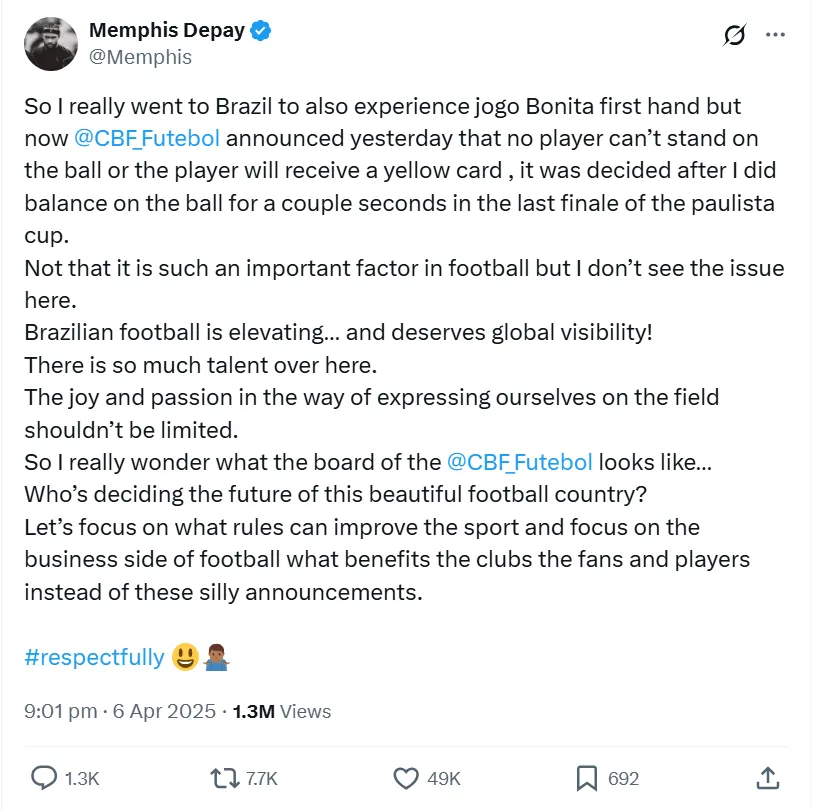Like the tweet with heart icon
Viewport: 813px width, 810px height.
pos(405,778)
